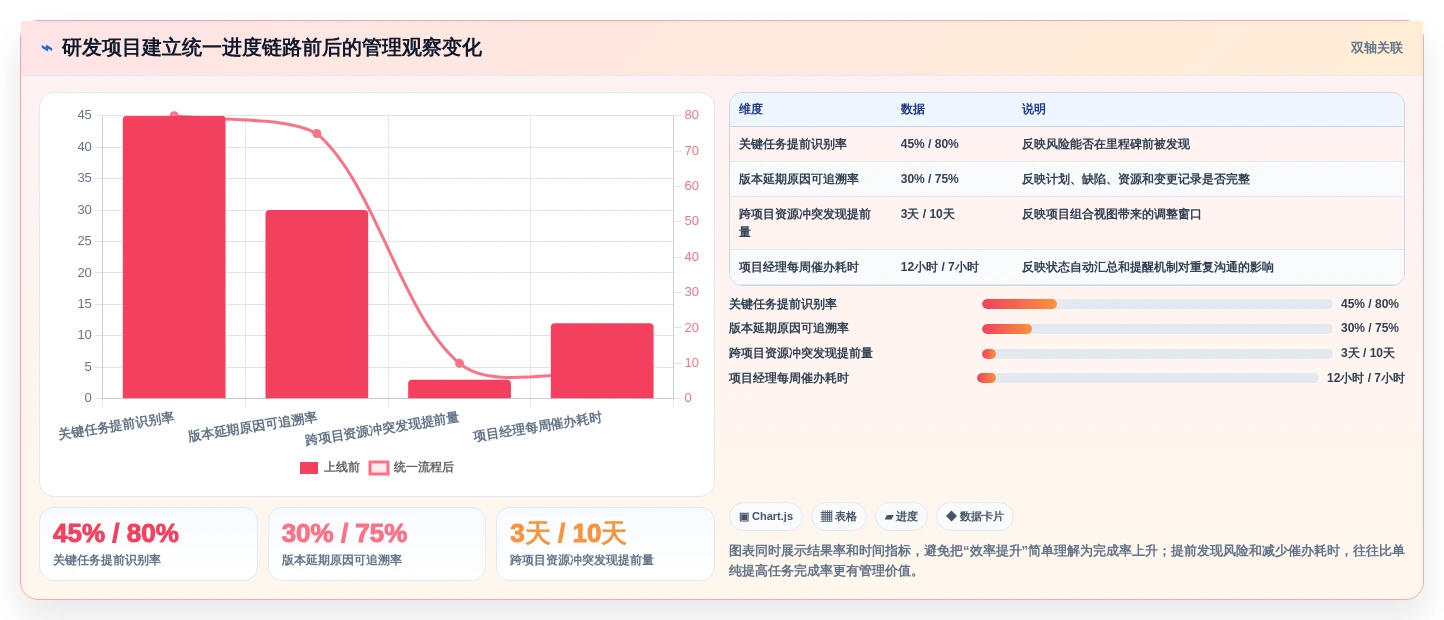1444x620 pixels.
Task: Click the 进度 tag chip
Action: pos(901,517)
